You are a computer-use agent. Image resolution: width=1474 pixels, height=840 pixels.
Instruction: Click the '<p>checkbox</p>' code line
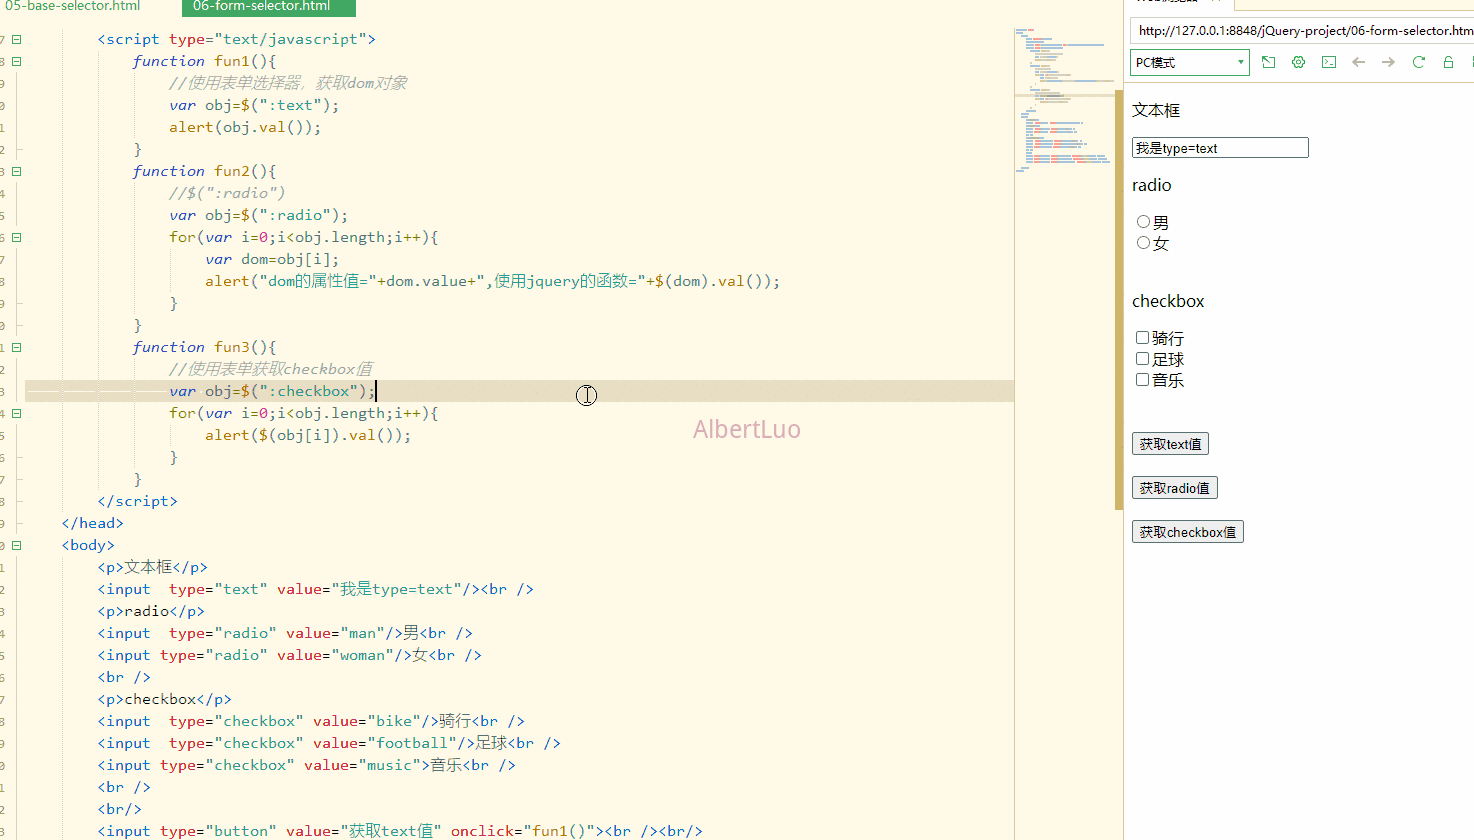point(164,699)
